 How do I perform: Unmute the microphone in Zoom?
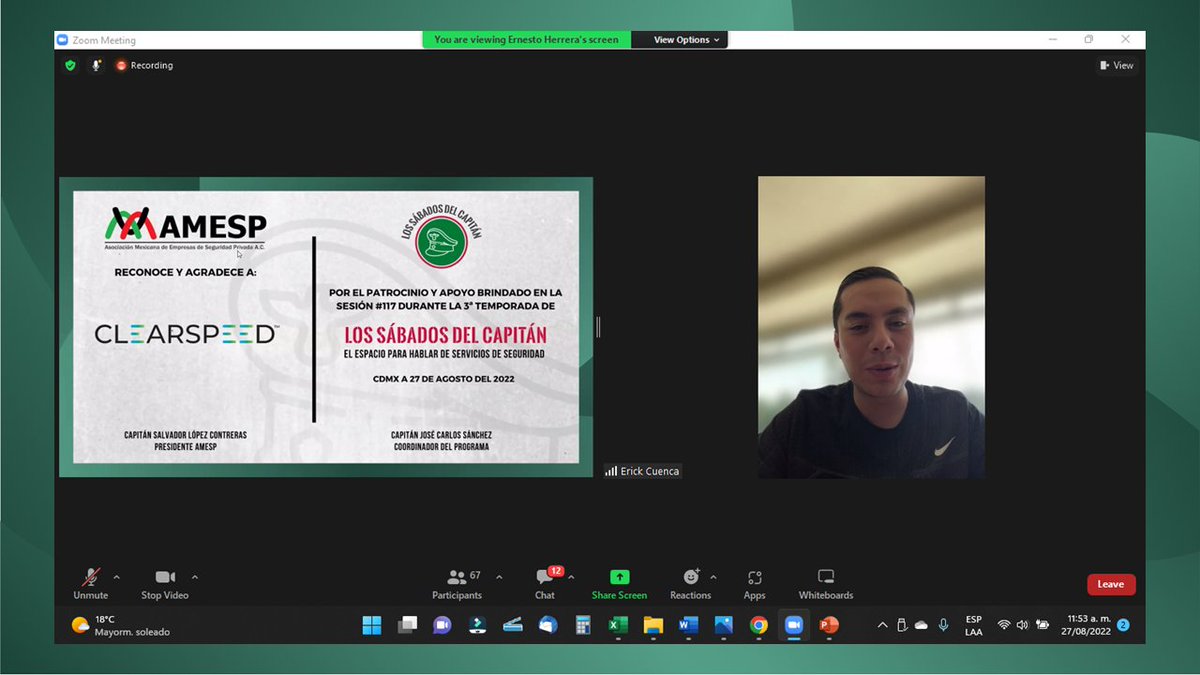tap(90, 584)
